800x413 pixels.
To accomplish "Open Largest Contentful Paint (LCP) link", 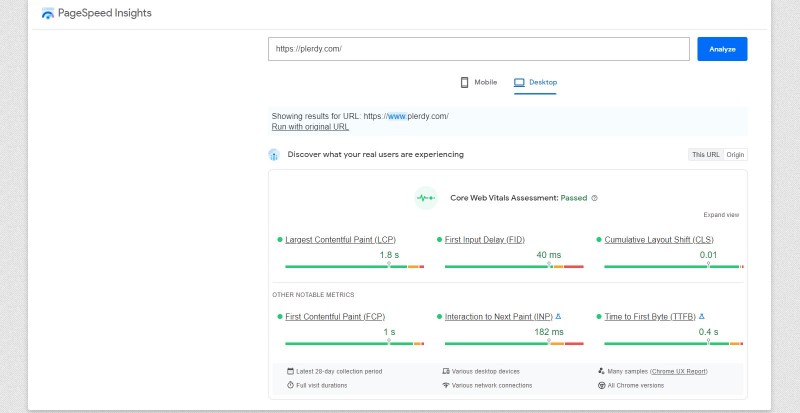I will 340,239.
